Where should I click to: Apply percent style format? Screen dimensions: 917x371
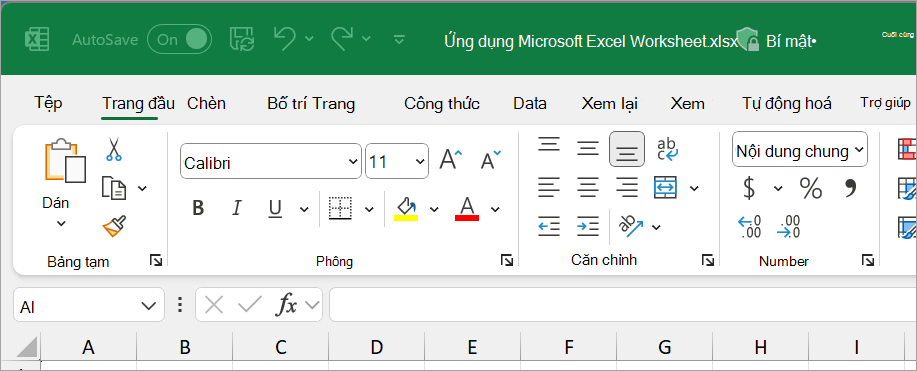pyautogui.click(x=811, y=188)
